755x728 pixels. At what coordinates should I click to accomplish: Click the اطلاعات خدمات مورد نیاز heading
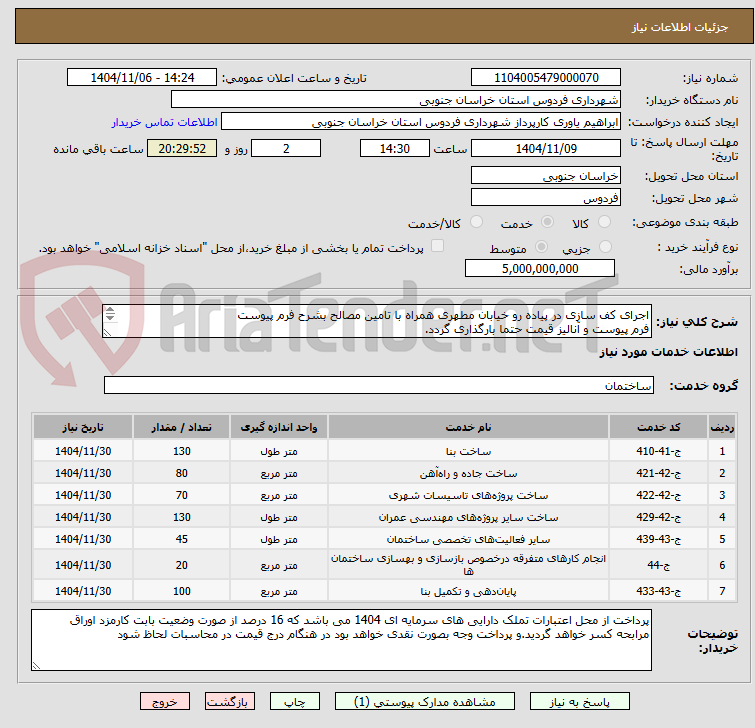click(668, 352)
